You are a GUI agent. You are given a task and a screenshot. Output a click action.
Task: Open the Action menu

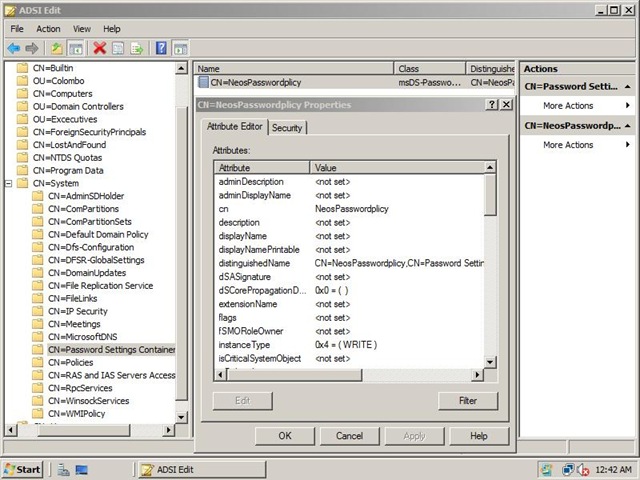(48, 29)
